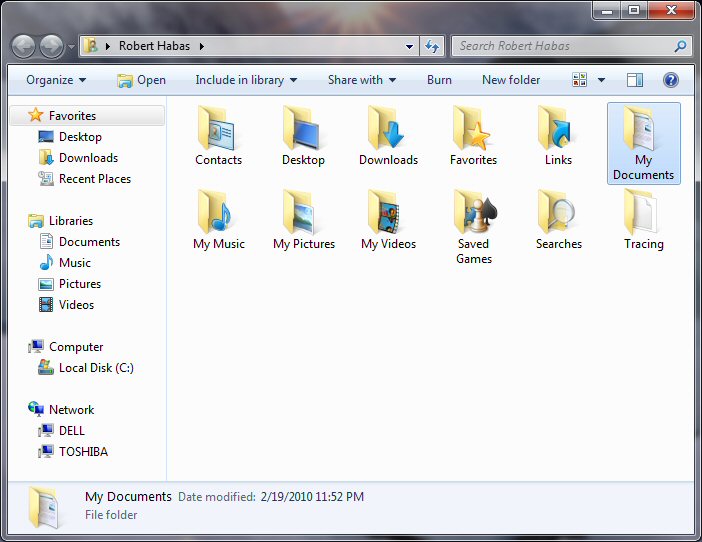Click the Help question mark icon
Image resolution: width=702 pixels, height=542 pixels.
671,80
